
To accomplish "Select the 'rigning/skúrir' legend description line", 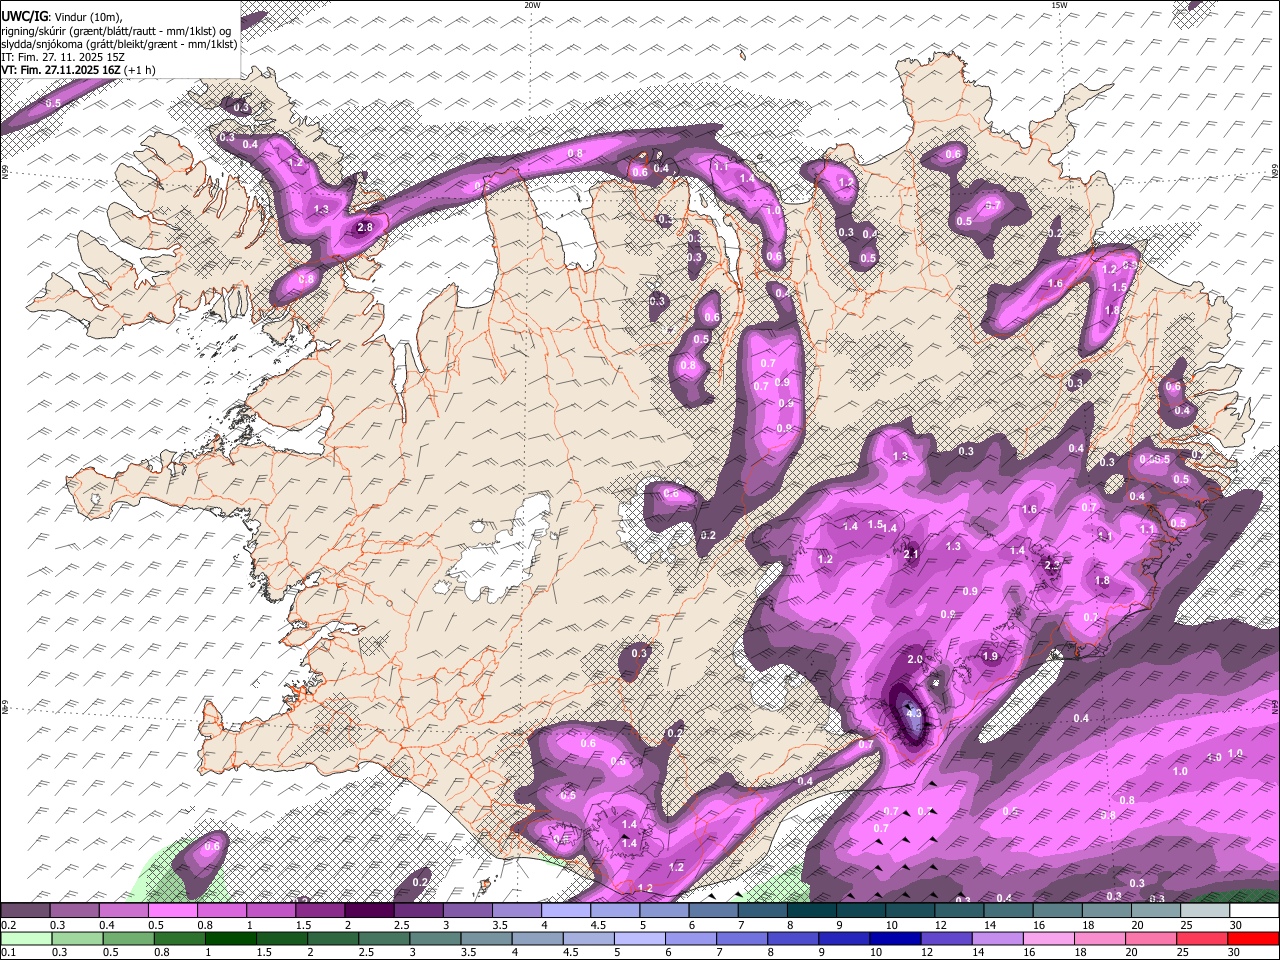I will coord(116,31).
